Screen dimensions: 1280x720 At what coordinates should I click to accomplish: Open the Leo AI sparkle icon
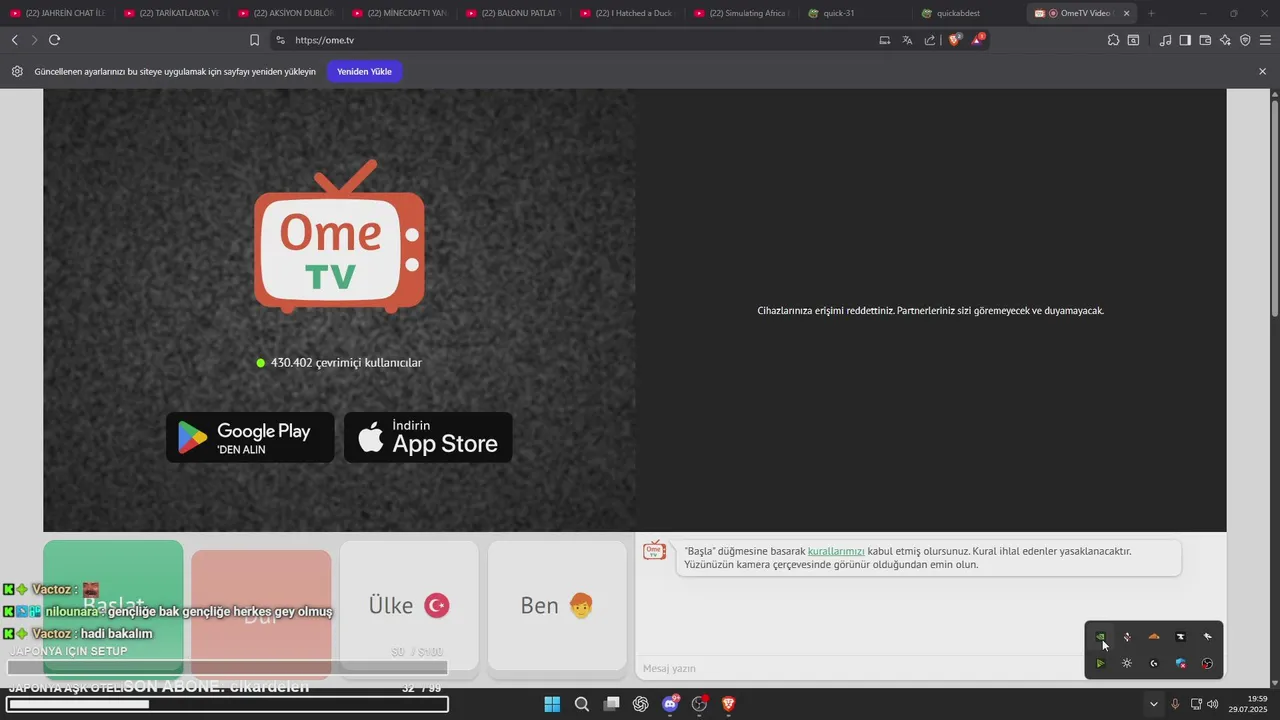[1225, 40]
